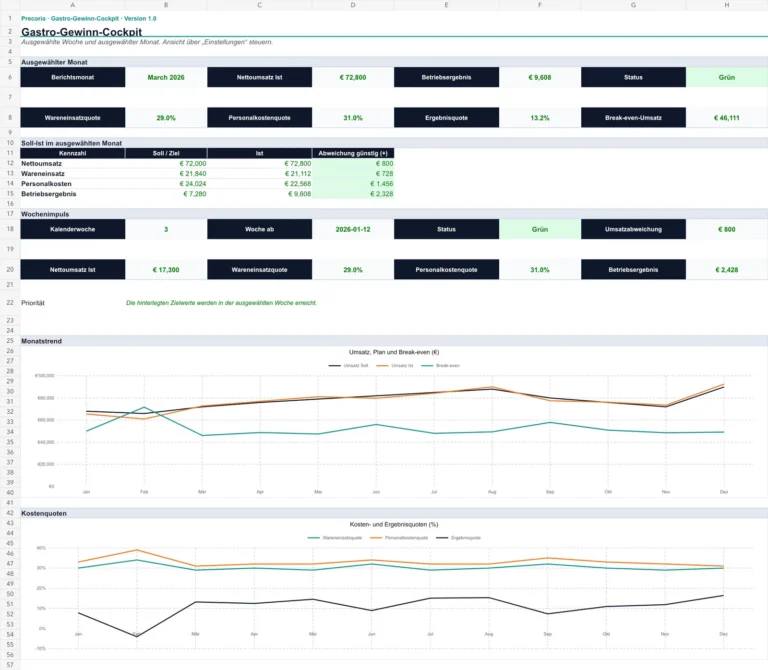768x670 pixels.
Task: Click the '€ 72,000' Soll value
Action: [166, 164]
